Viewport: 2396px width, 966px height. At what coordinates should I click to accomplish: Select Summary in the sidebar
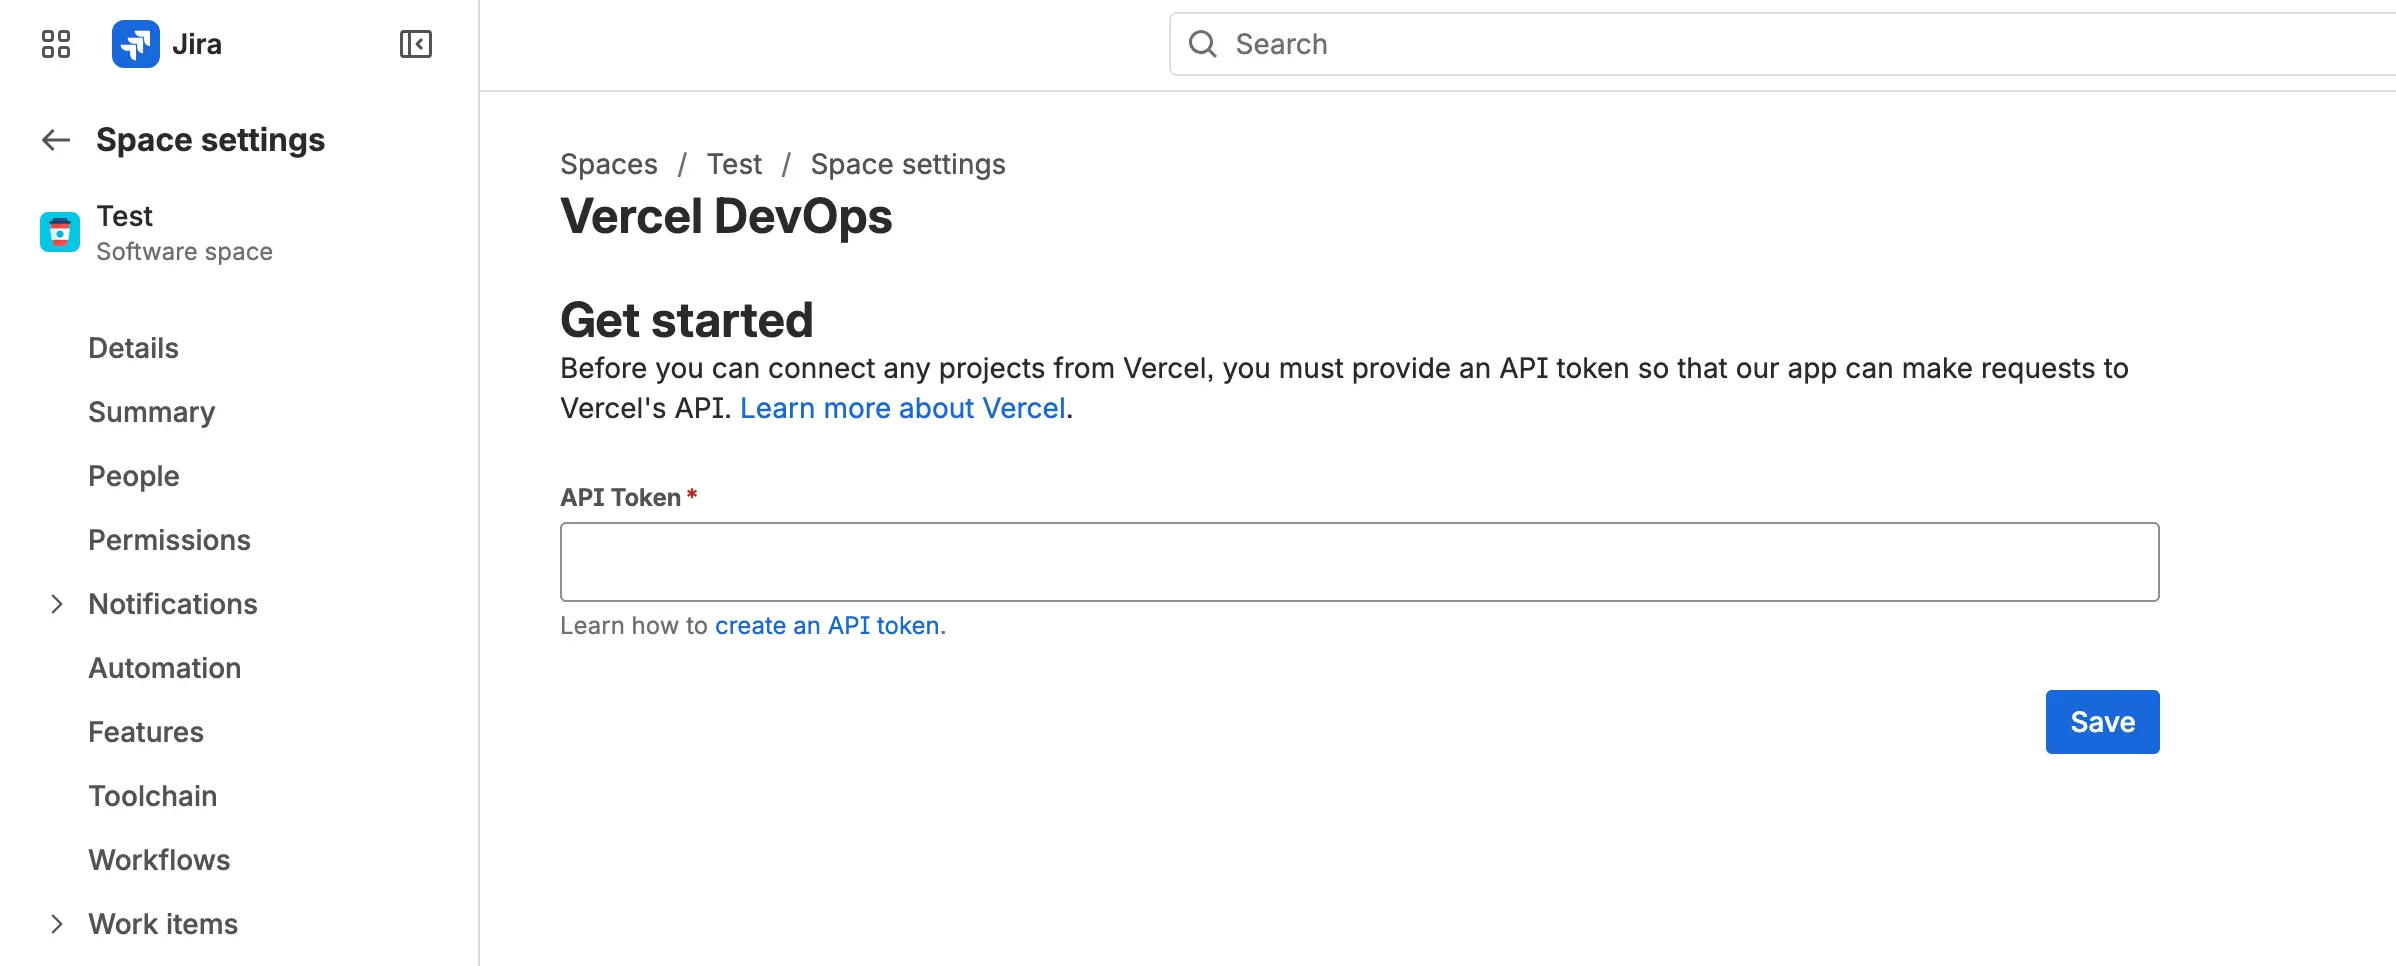[x=151, y=411]
